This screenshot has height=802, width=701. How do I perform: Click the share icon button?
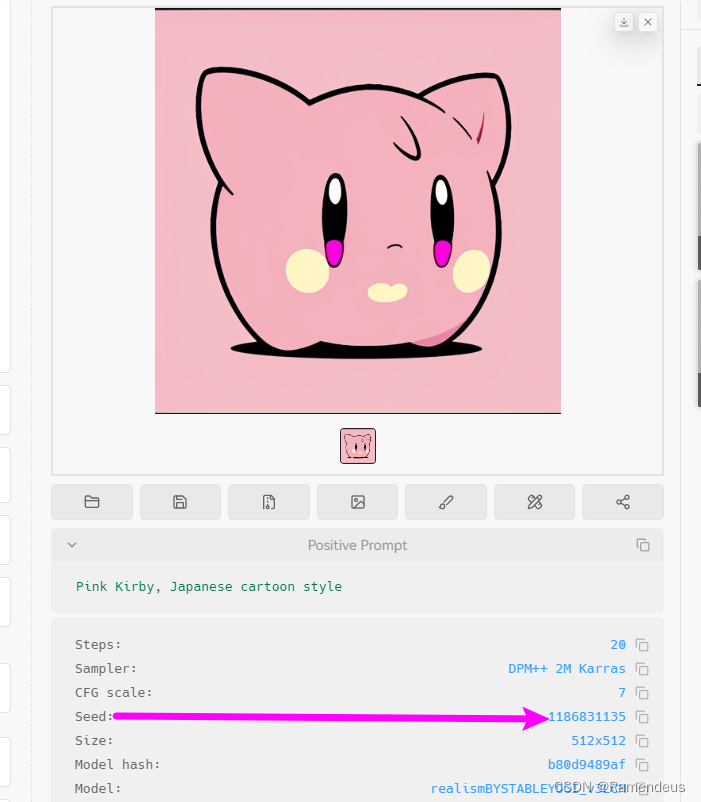coord(623,502)
